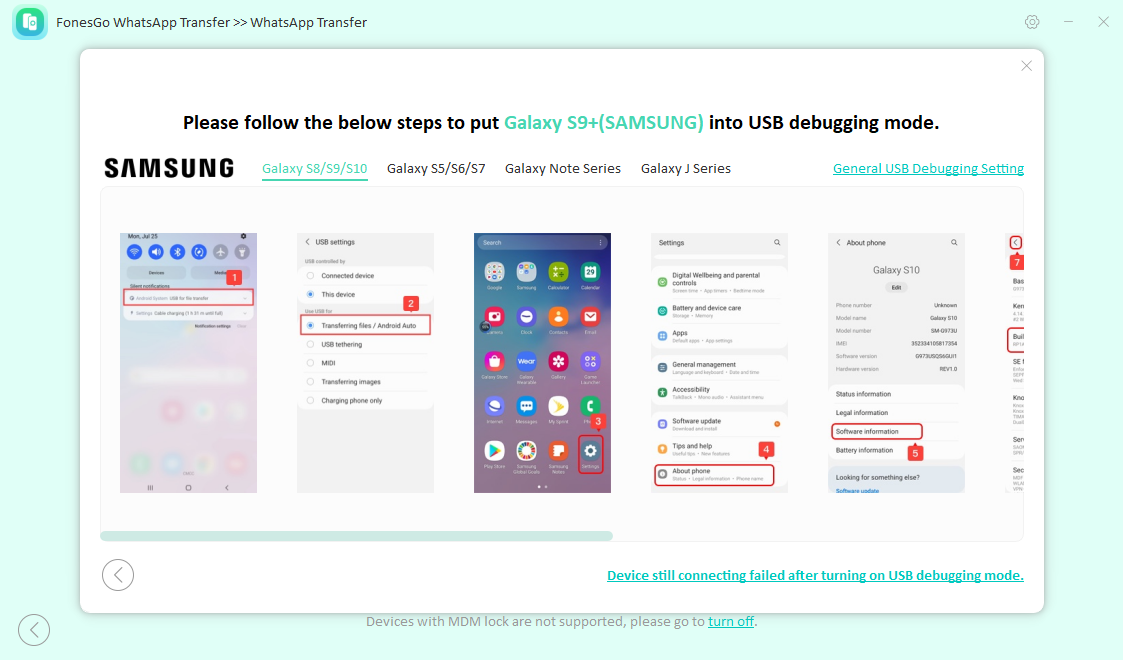Click the outer back arrow at bottom-left
This screenshot has height=660, width=1123.
pyautogui.click(x=34, y=630)
